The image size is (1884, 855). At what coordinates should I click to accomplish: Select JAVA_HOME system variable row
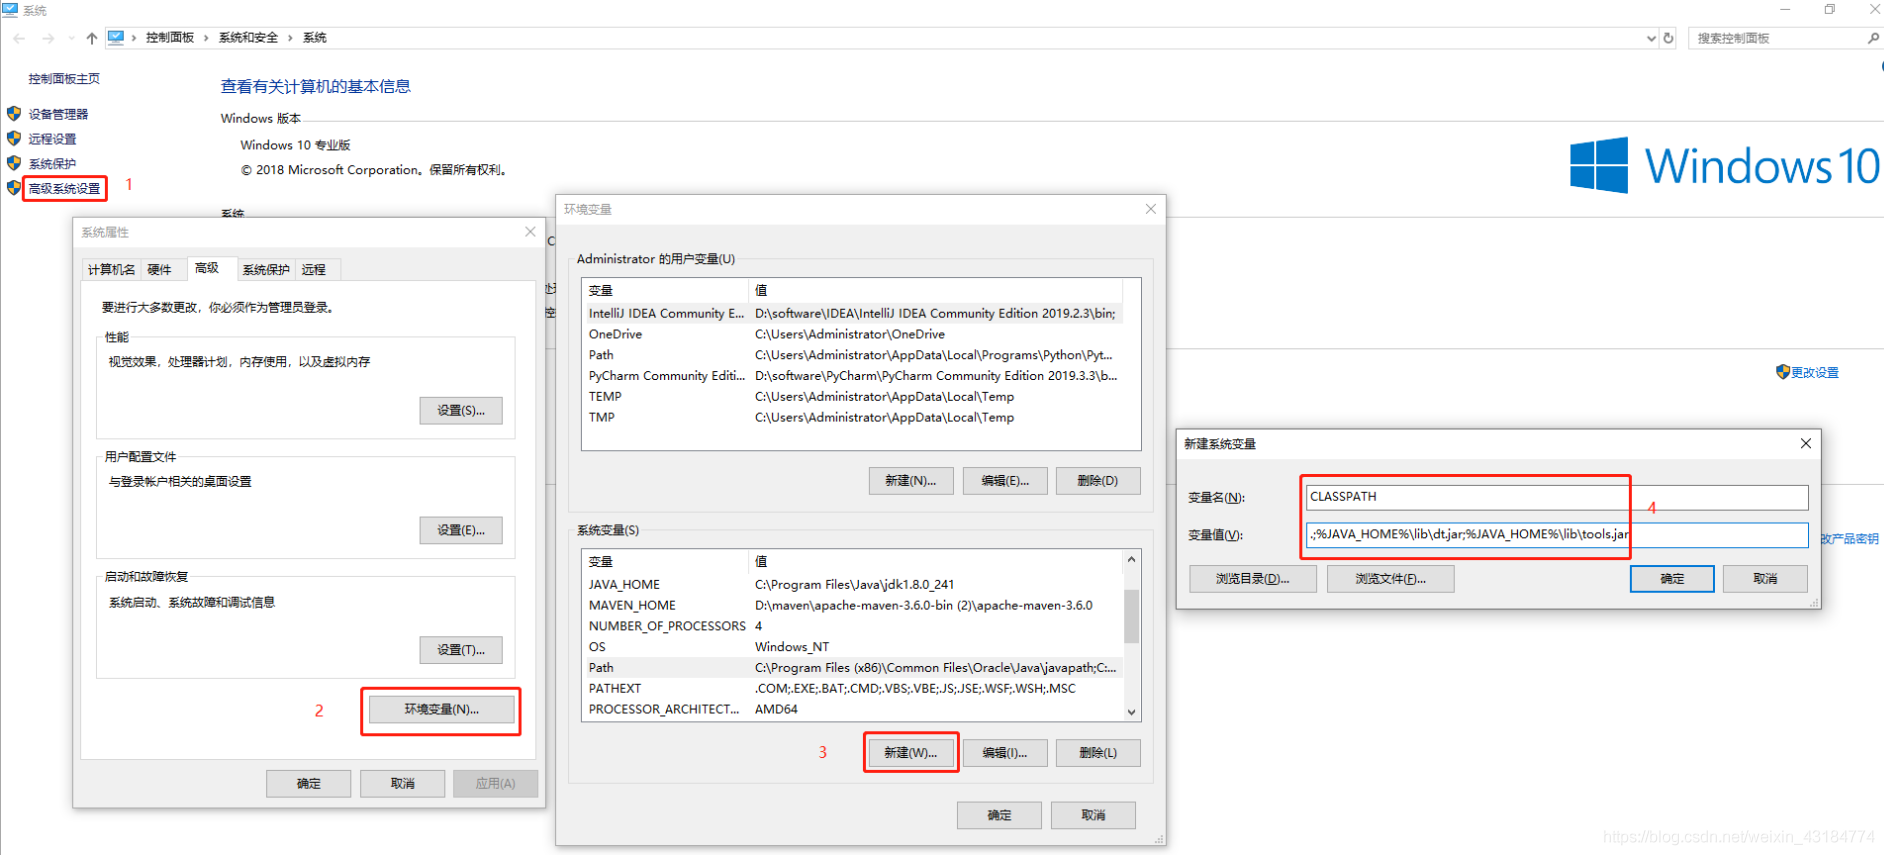point(852,584)
